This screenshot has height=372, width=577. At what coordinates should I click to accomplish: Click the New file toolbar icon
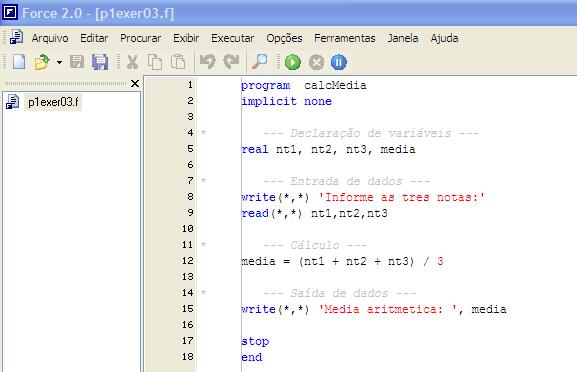(x=19, y=62)
